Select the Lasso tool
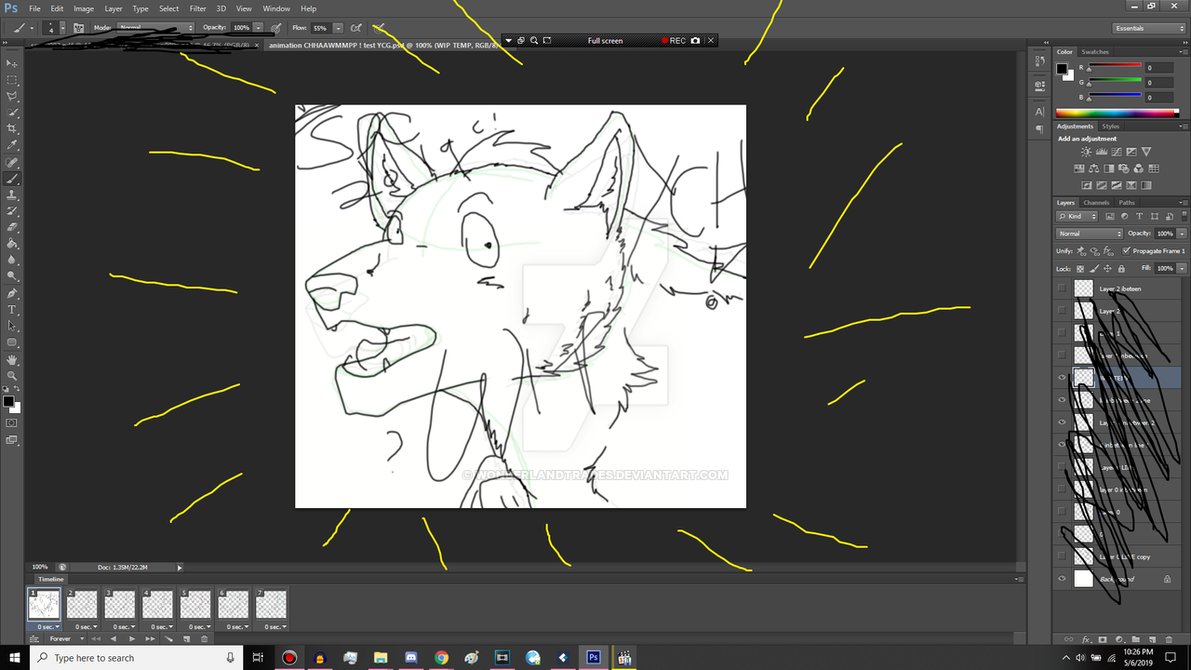1191x670 pixels. click(9, 96)
